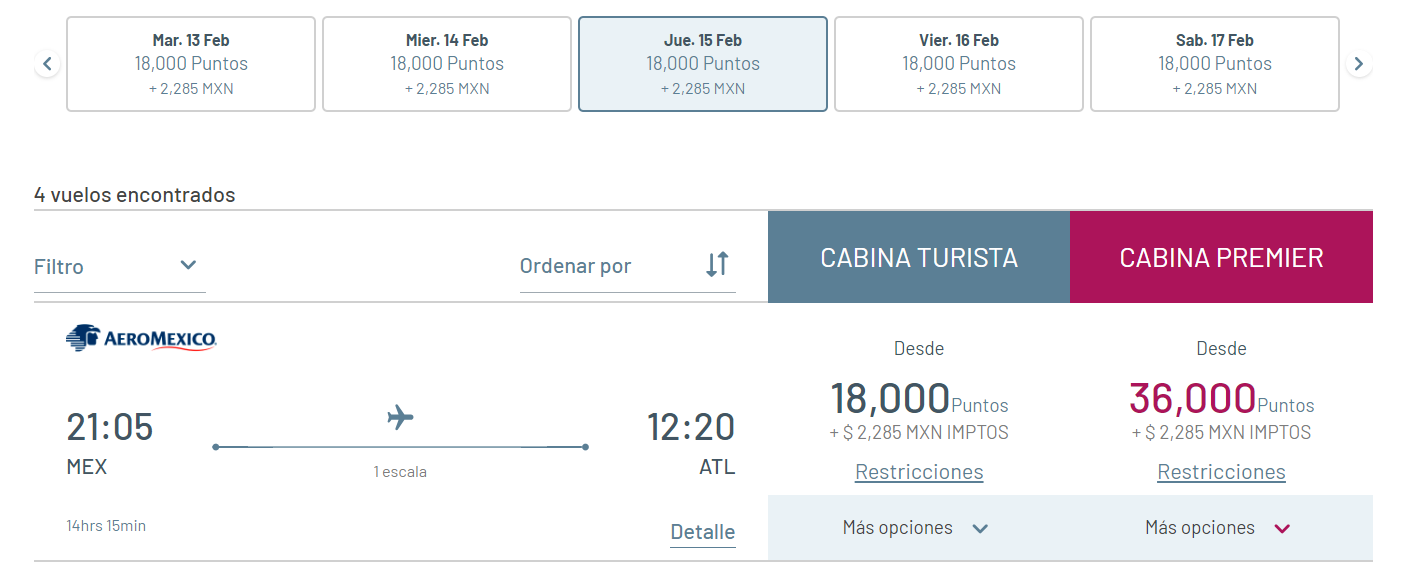Image resolution: width=1402 pixels, height=571 pixels.
Task: Select the Mier. 14 Feb date tab
Action: [447, 64]
